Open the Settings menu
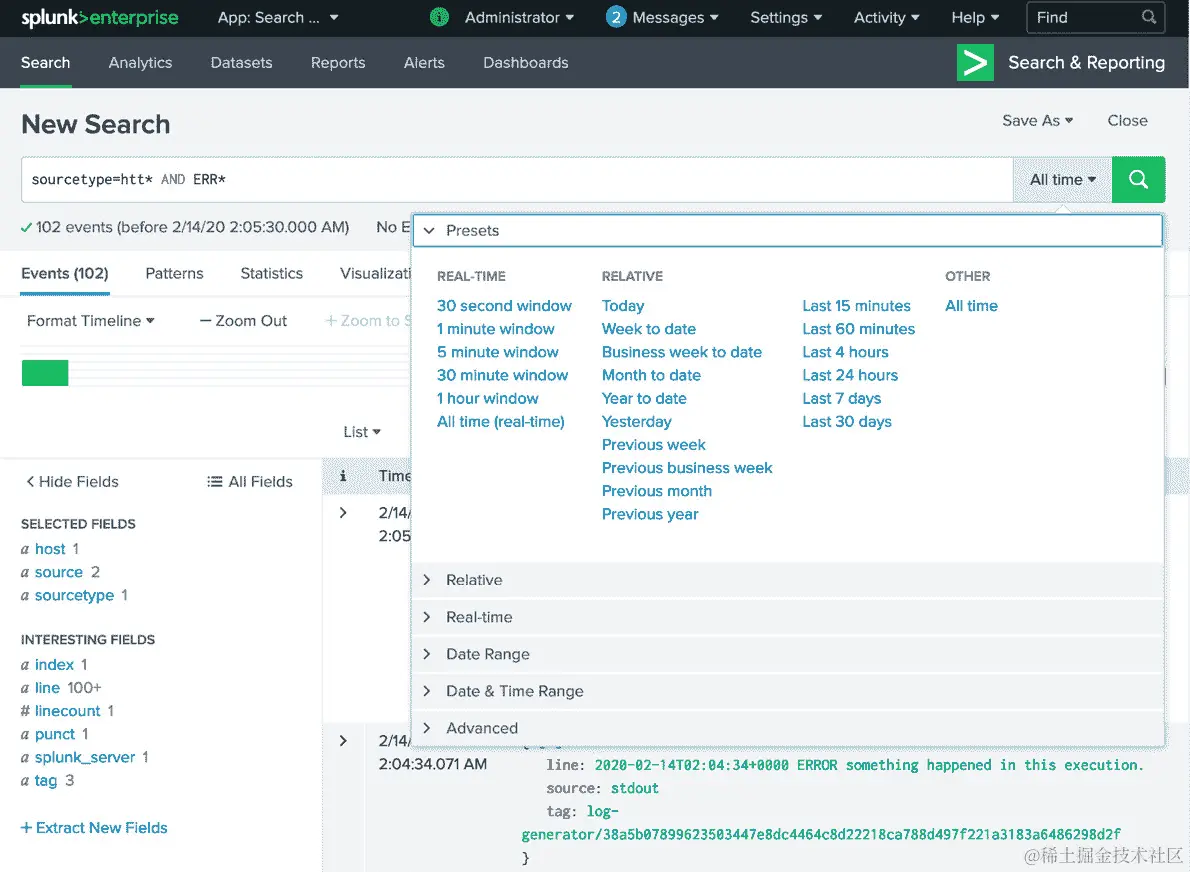The image size is (1190, 872). click(x=785, y=17)
